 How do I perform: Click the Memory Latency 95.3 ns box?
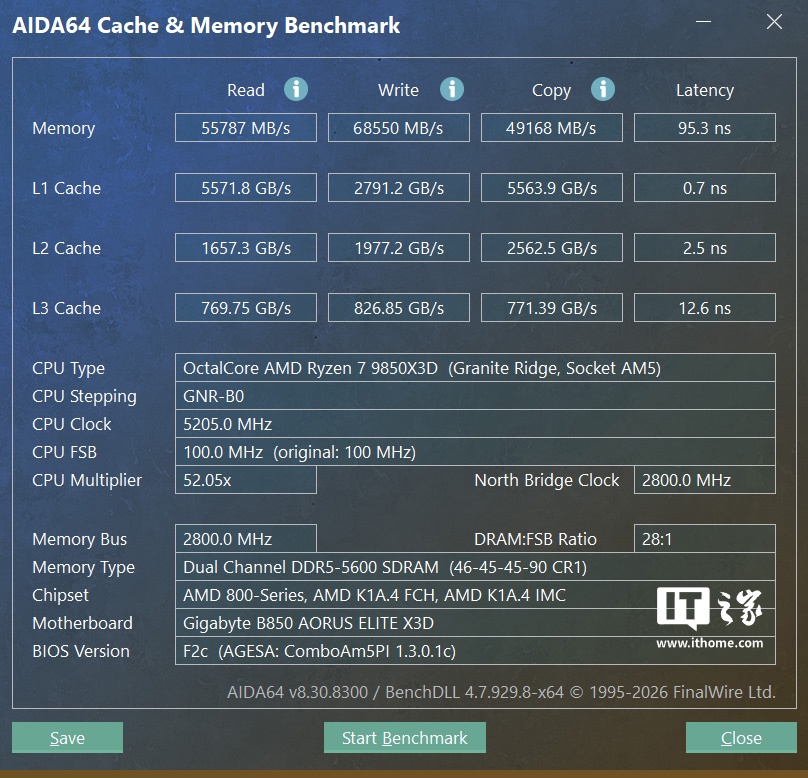tap(704, 128)
